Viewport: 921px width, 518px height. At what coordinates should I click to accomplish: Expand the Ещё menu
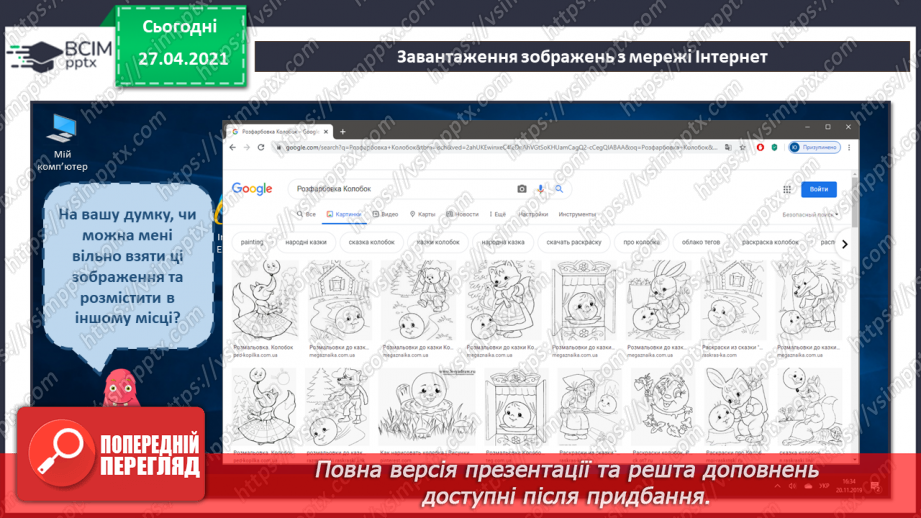point(498,214)
